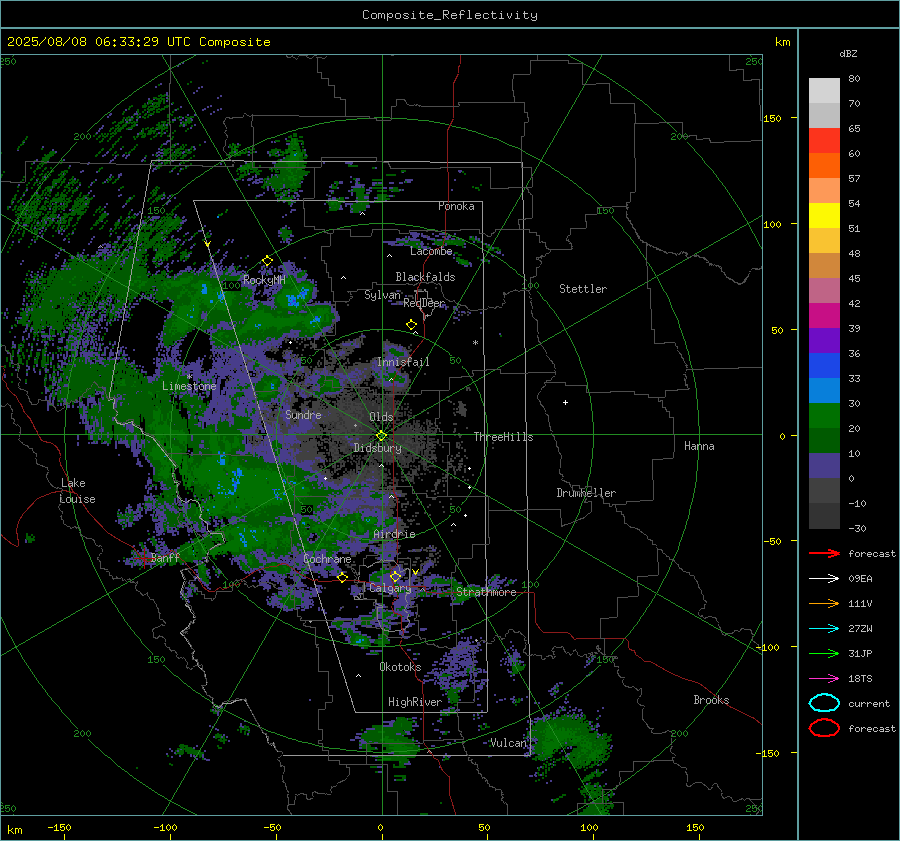Click the current legend label
Screen dimensions: 900x841
click(869, 704)
